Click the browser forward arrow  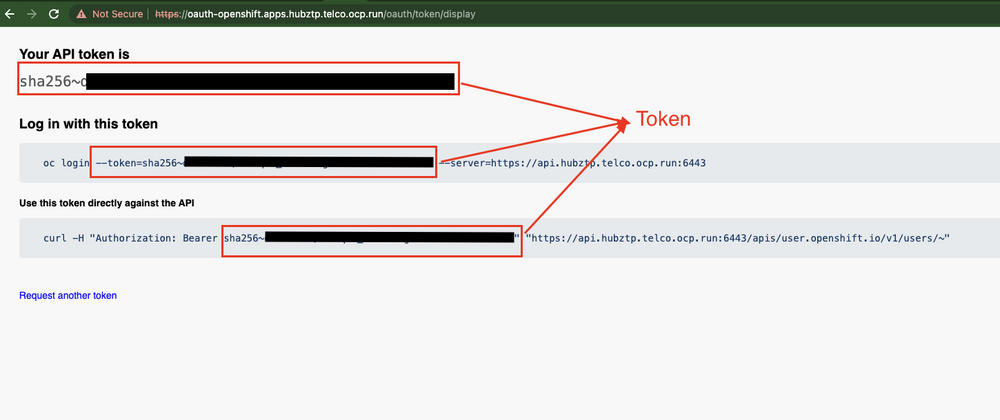[30, 15]
